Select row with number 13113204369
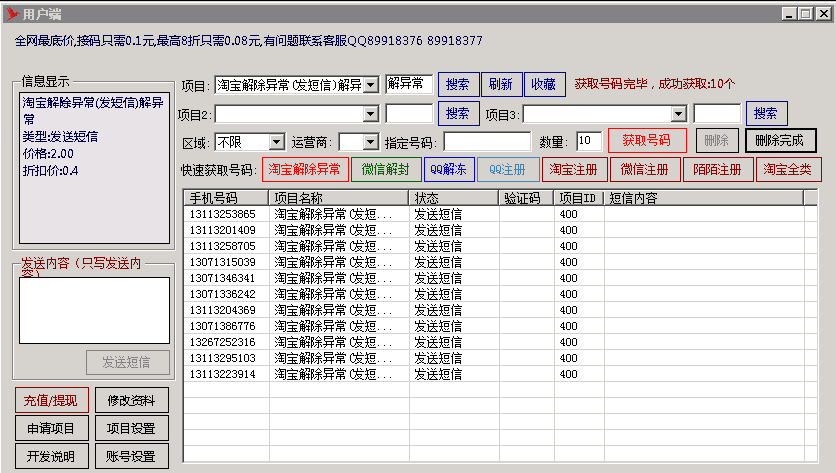Viewport: 836px width, 473px height. tap(500, 310)
